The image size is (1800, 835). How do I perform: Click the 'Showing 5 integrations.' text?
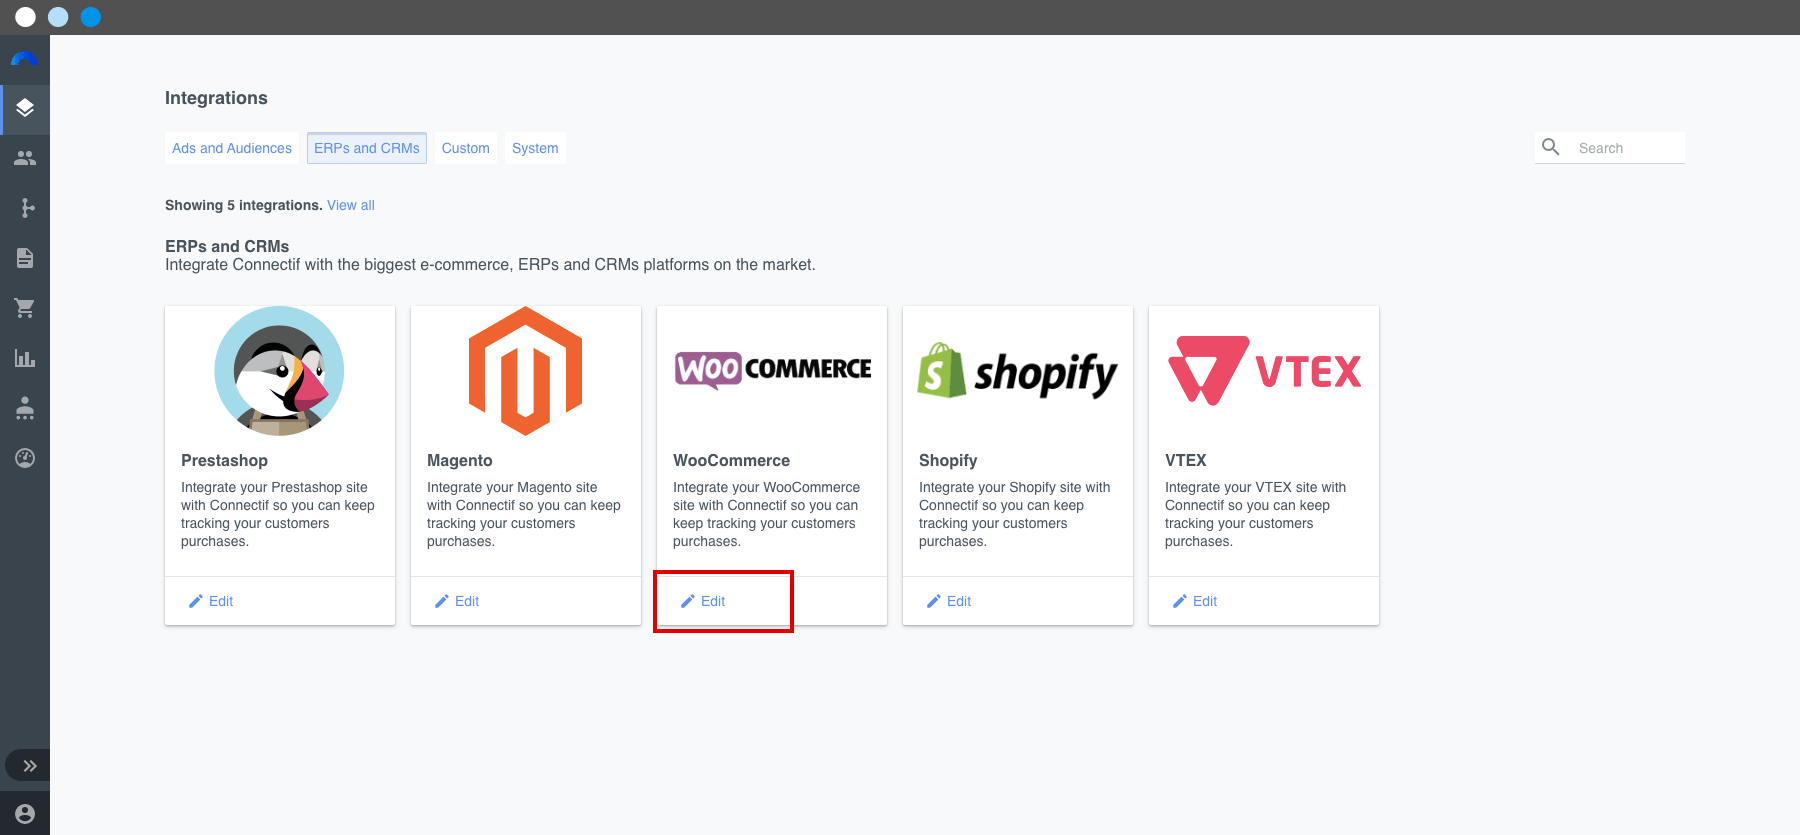click(244, 205)
